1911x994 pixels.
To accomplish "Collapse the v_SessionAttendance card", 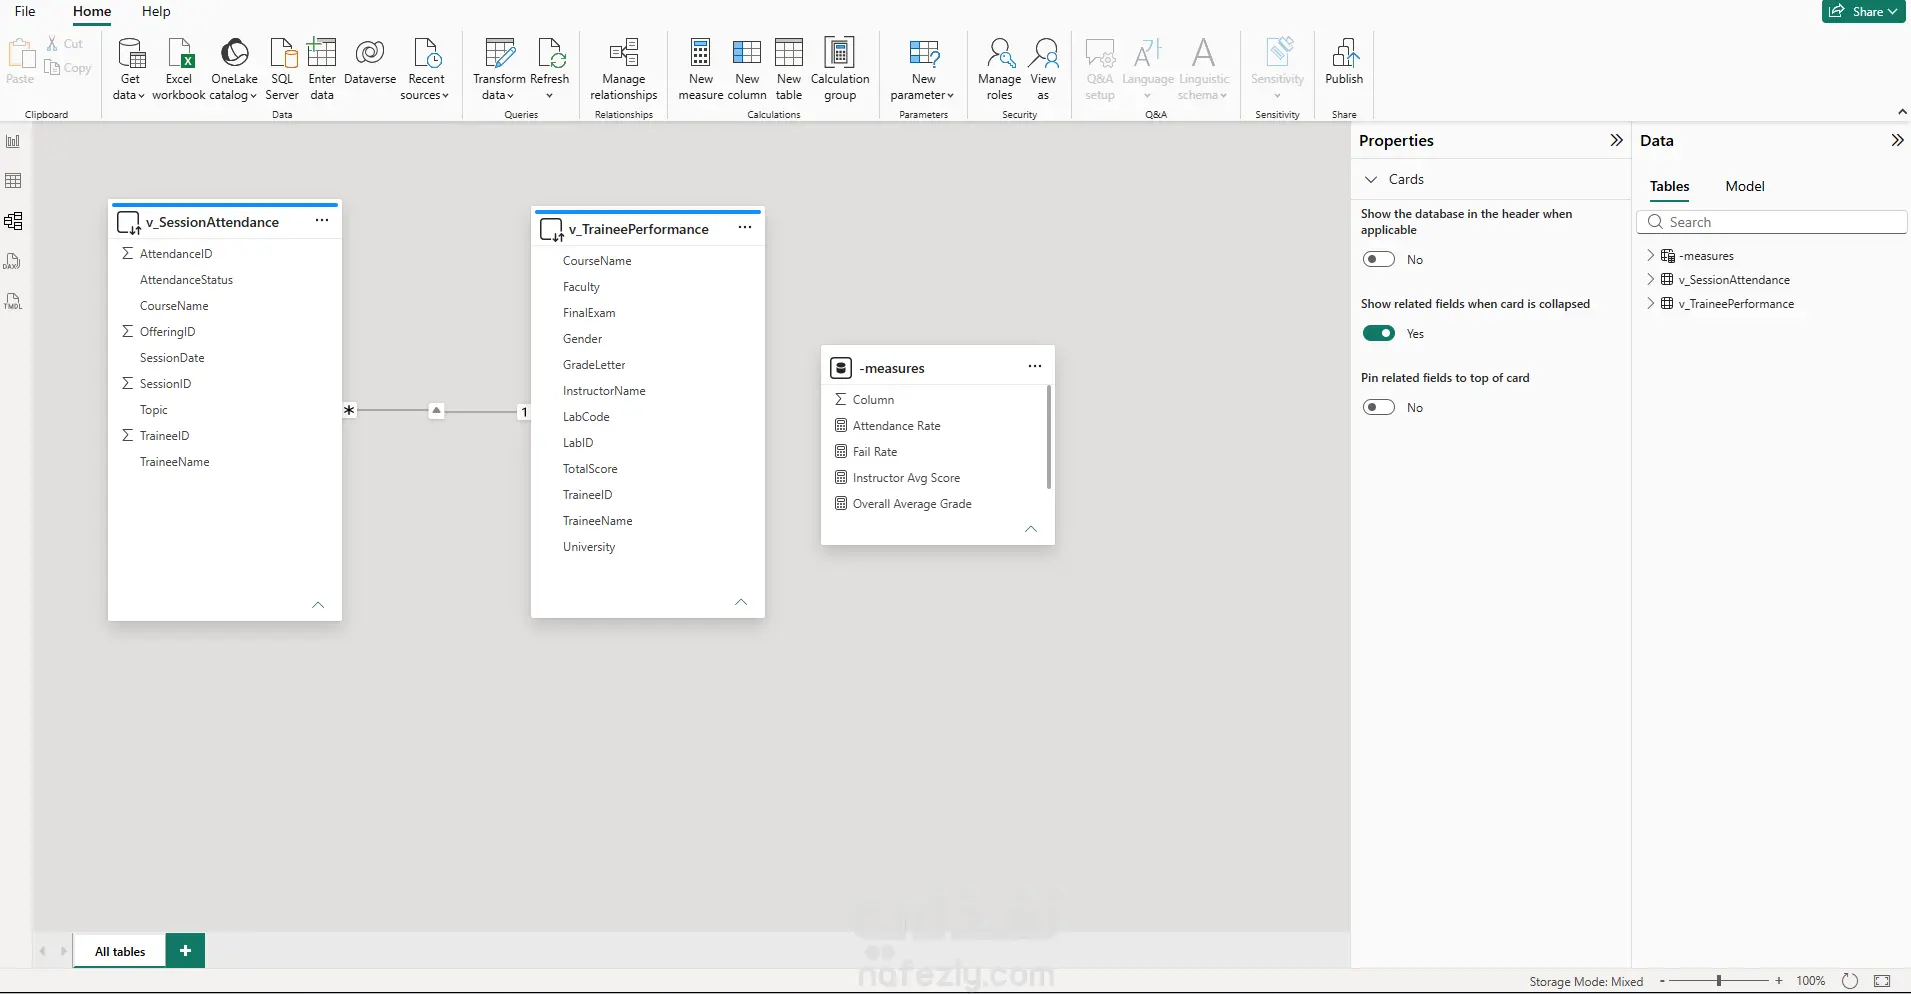I will click(318, 605).
